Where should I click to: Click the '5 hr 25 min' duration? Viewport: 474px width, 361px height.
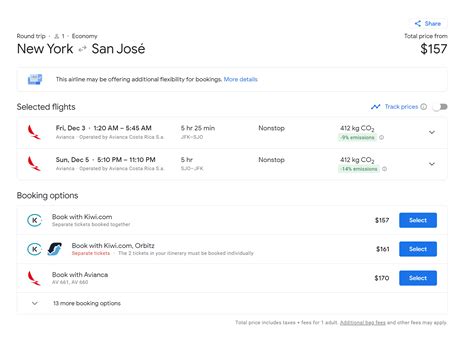click(198, 128)
